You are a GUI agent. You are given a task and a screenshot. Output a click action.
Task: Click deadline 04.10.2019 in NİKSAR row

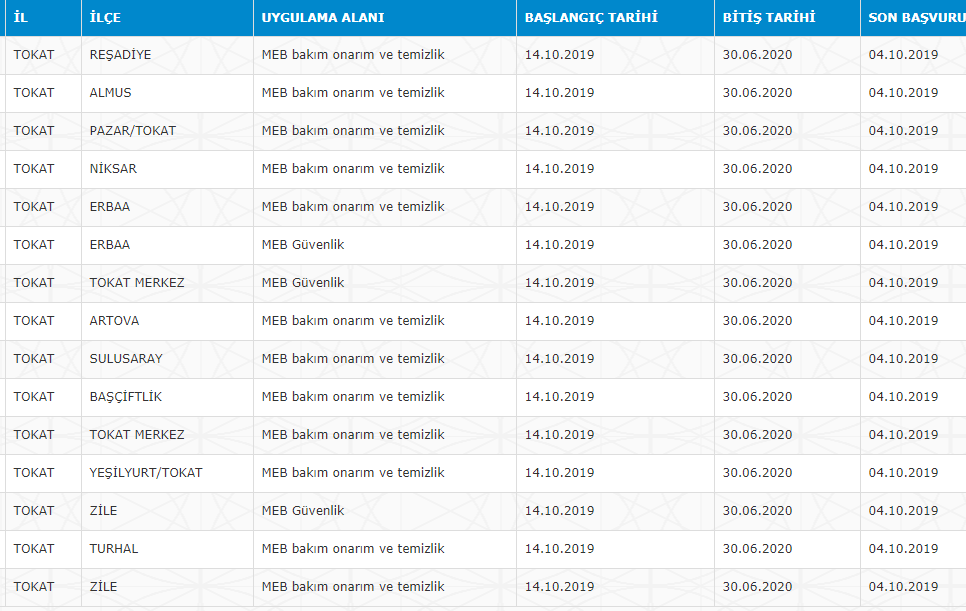tap(903, 169)
